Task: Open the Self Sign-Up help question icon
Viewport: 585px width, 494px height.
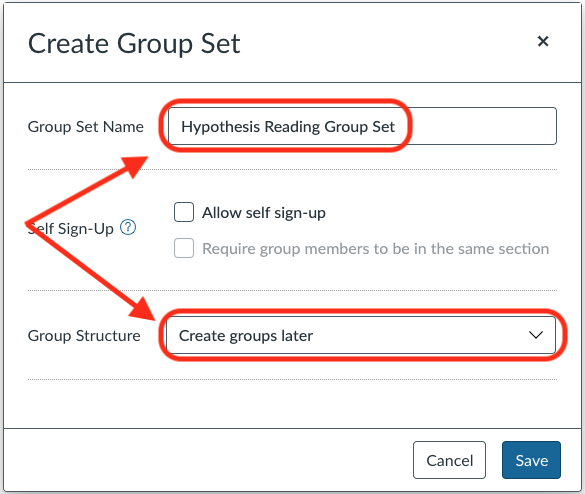Action: tap(128, 227)
